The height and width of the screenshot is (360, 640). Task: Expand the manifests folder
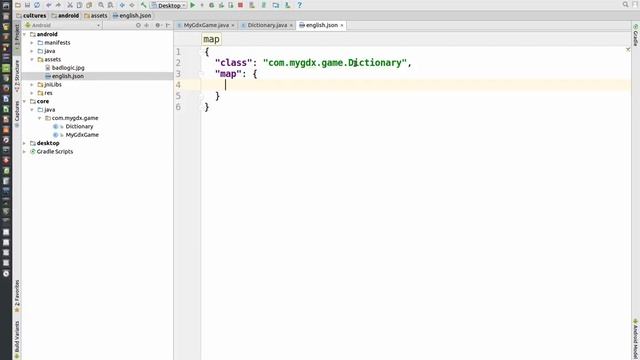pyautogui.click(x=32, y=42)
